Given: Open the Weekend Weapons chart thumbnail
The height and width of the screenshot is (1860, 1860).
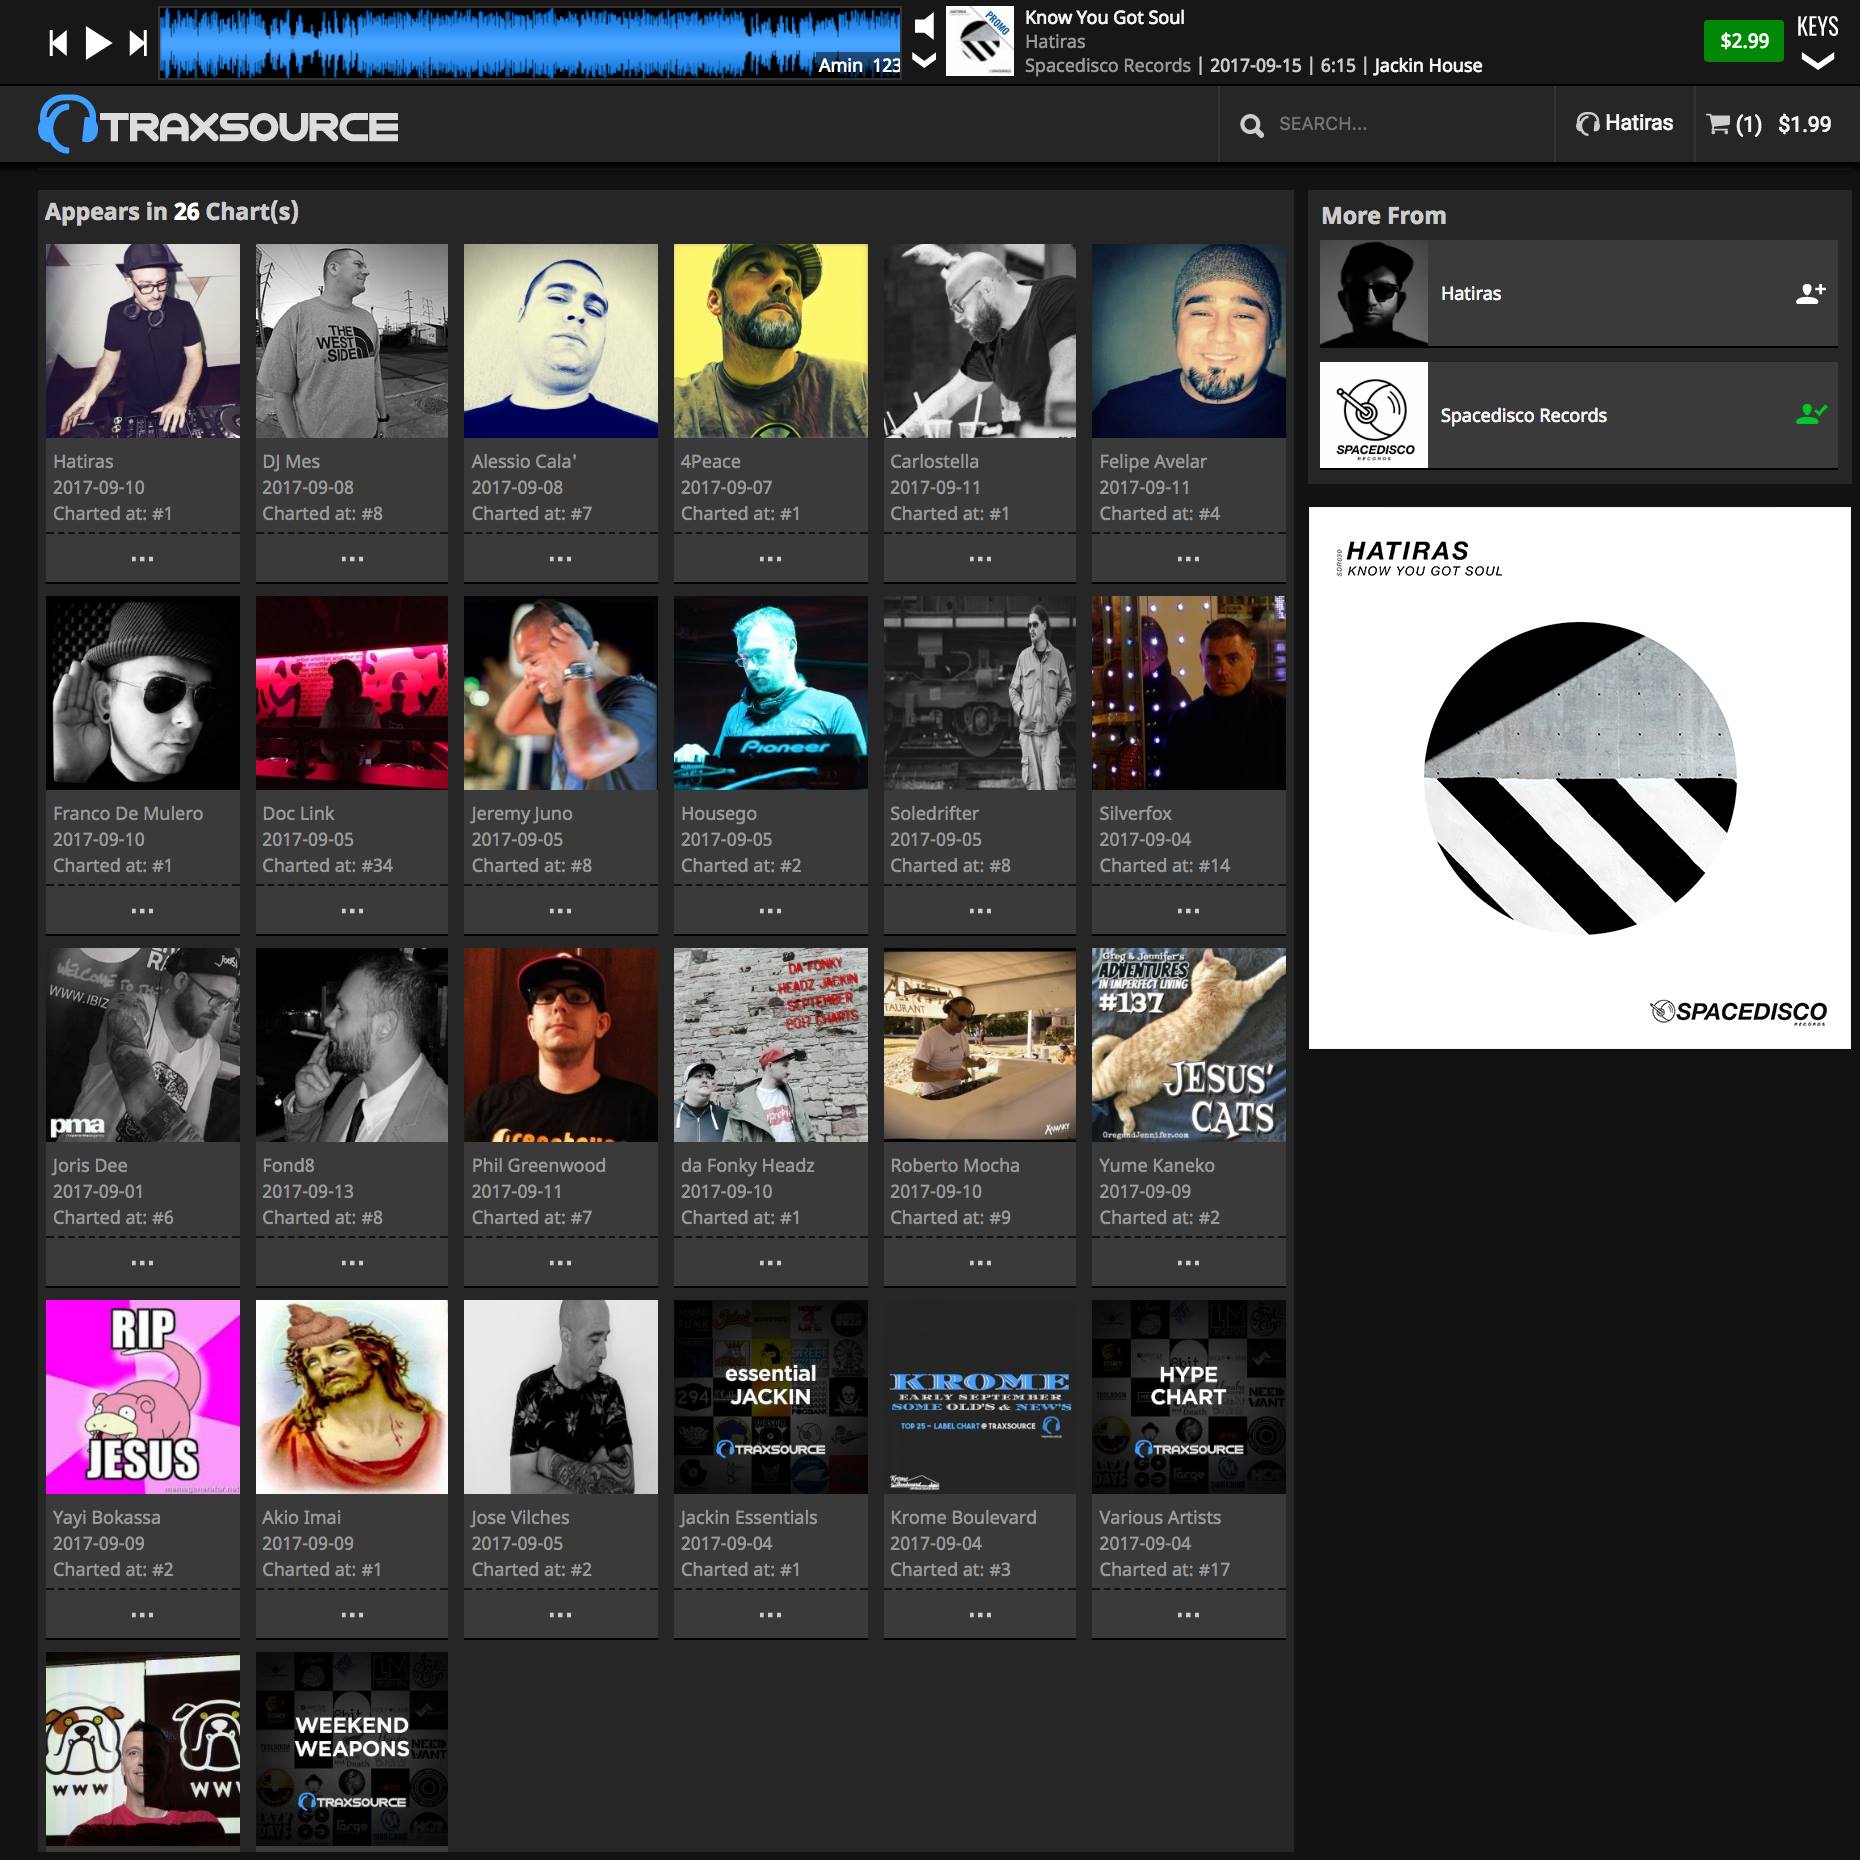Looking at the screenshot, I should [x=352, y=1749].
